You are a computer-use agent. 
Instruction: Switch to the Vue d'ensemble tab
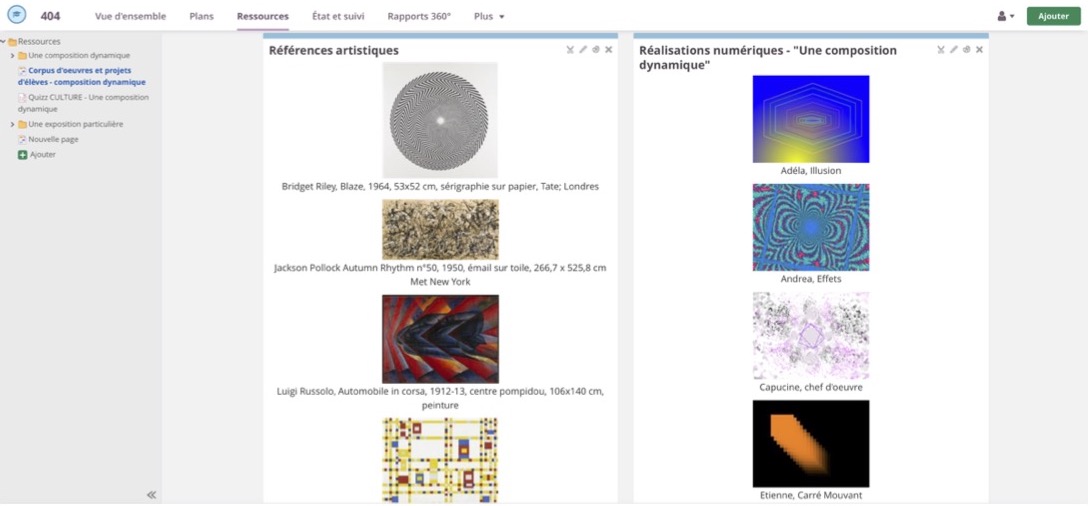(x=130, y=17)
